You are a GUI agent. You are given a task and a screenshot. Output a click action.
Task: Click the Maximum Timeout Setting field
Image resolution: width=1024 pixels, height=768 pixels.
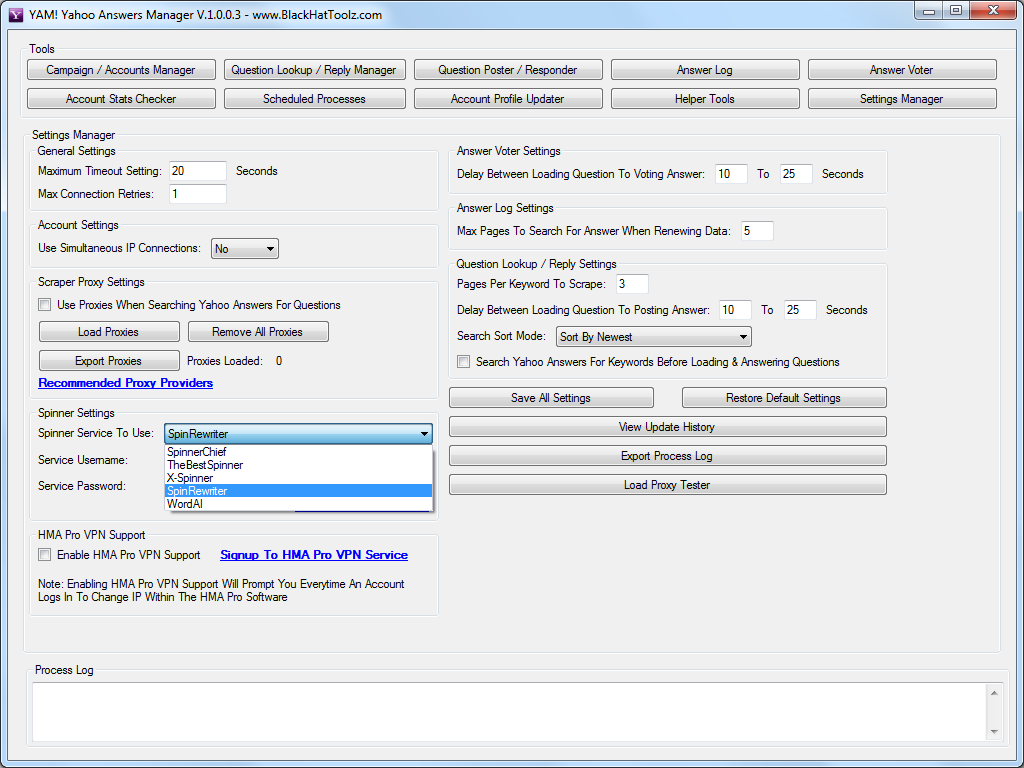coord(198,171)
